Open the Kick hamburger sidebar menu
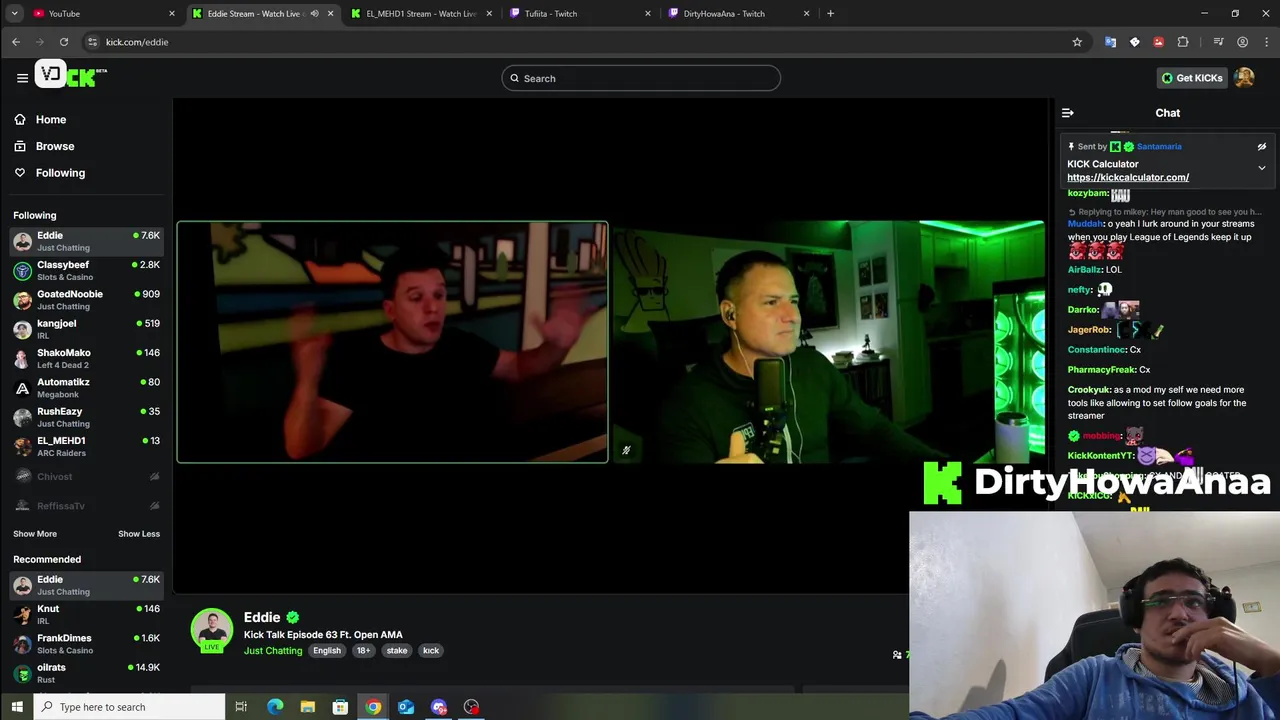This screenshot has height=720, width=1280. tap(22, 78)
